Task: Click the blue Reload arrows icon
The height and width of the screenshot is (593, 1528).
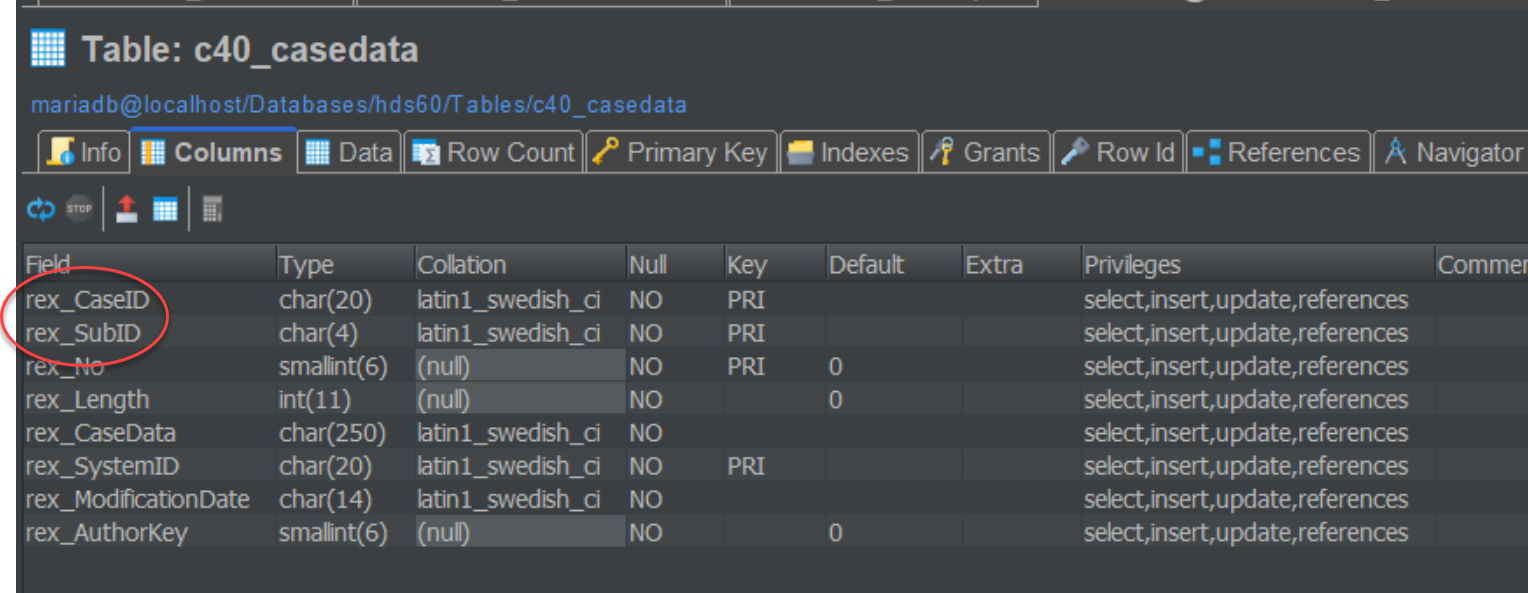Action: point(41,209)
